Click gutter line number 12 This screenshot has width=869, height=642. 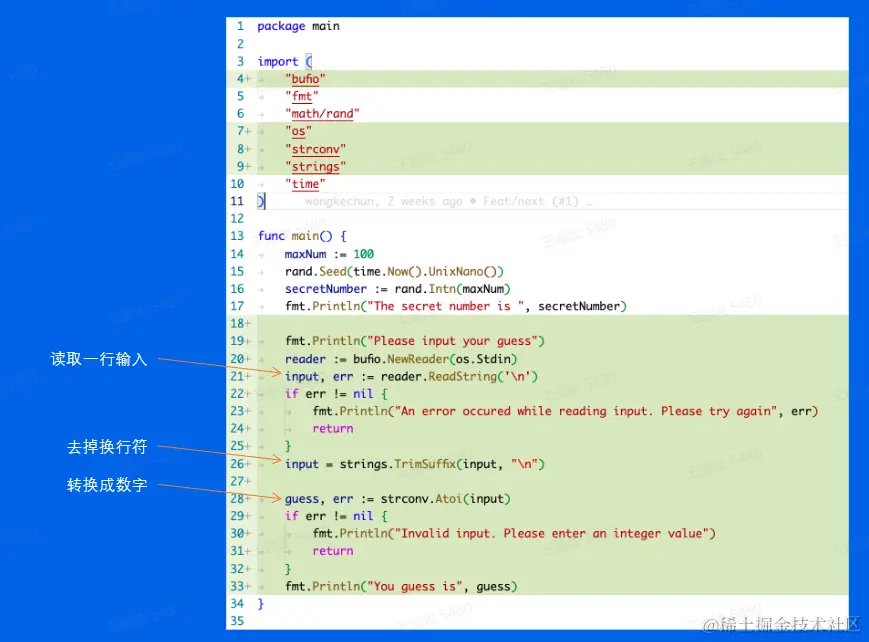(237, 219)
